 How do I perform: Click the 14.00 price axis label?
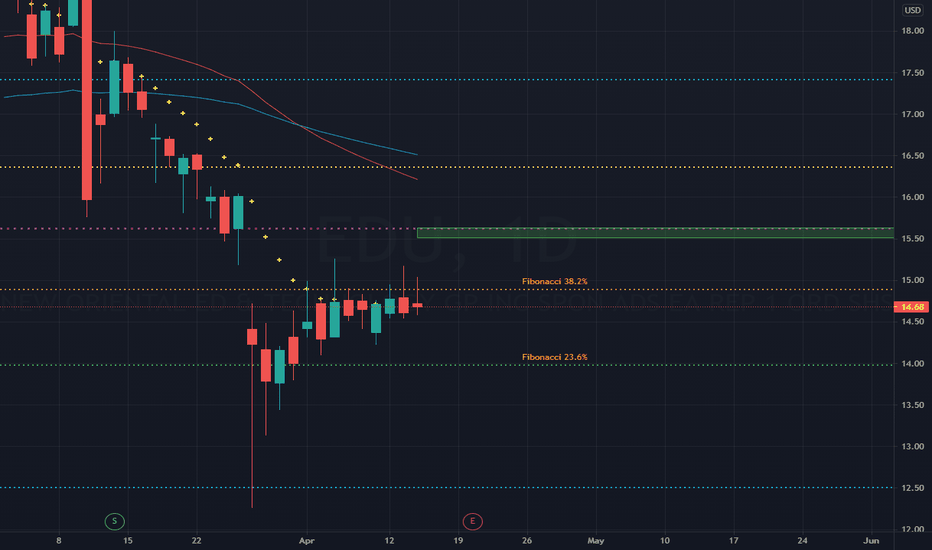(912, 363)
